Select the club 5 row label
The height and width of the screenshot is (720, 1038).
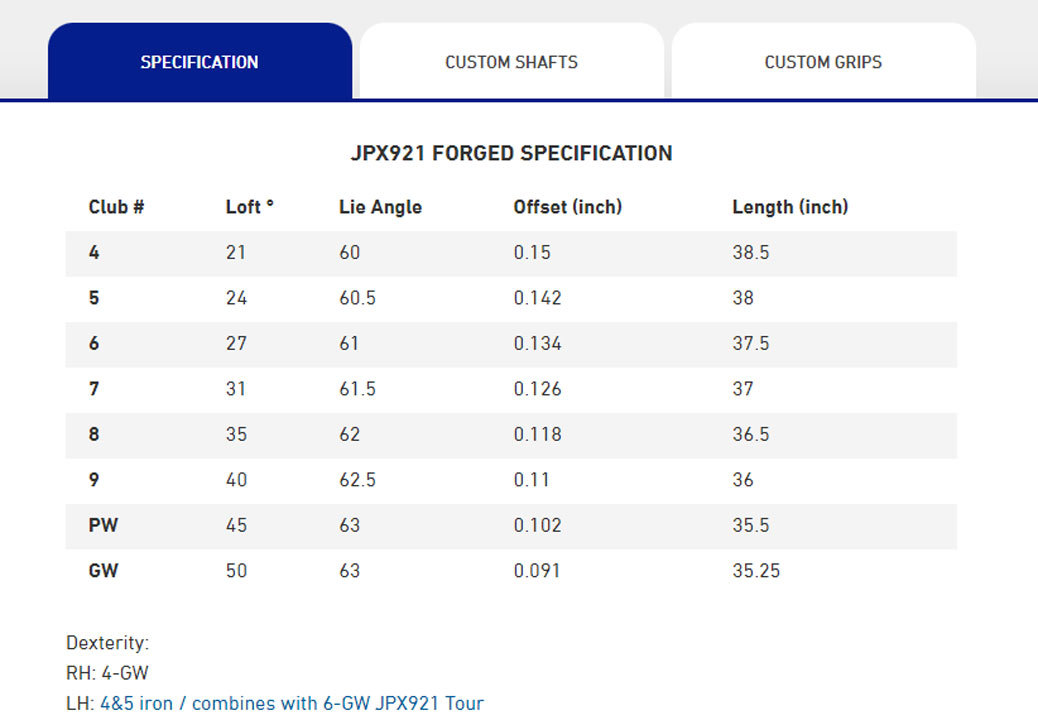tap(94, 298)
